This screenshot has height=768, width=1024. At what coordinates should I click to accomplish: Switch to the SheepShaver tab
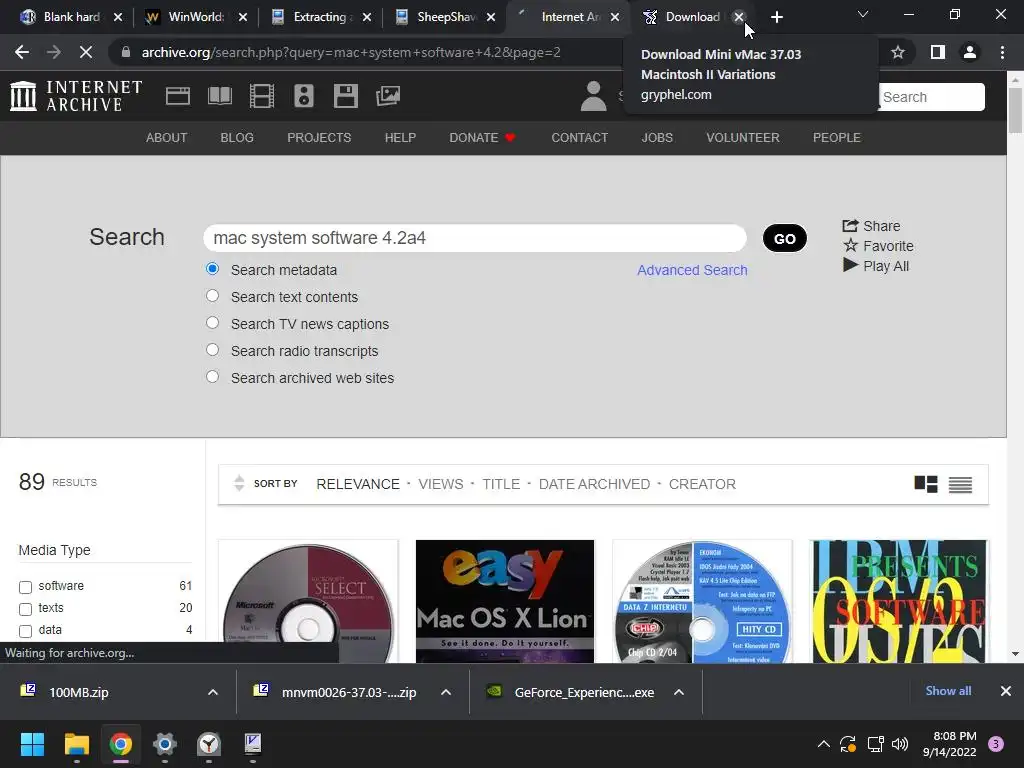[445, 17]
